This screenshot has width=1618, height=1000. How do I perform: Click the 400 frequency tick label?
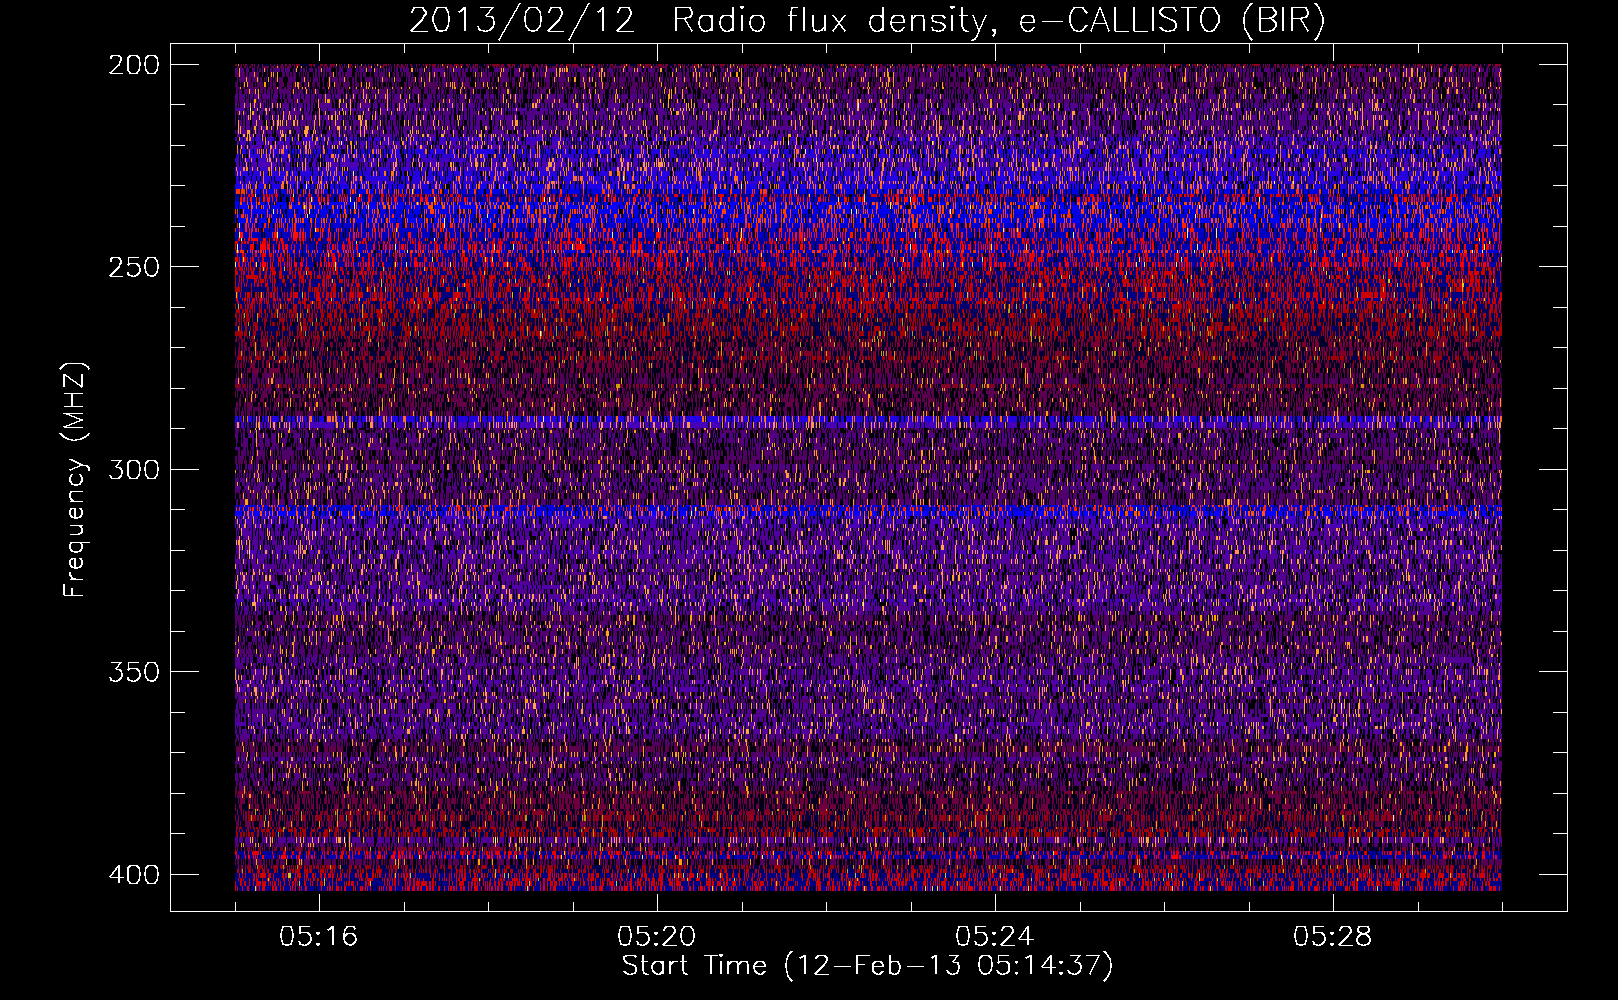point(133,874)
